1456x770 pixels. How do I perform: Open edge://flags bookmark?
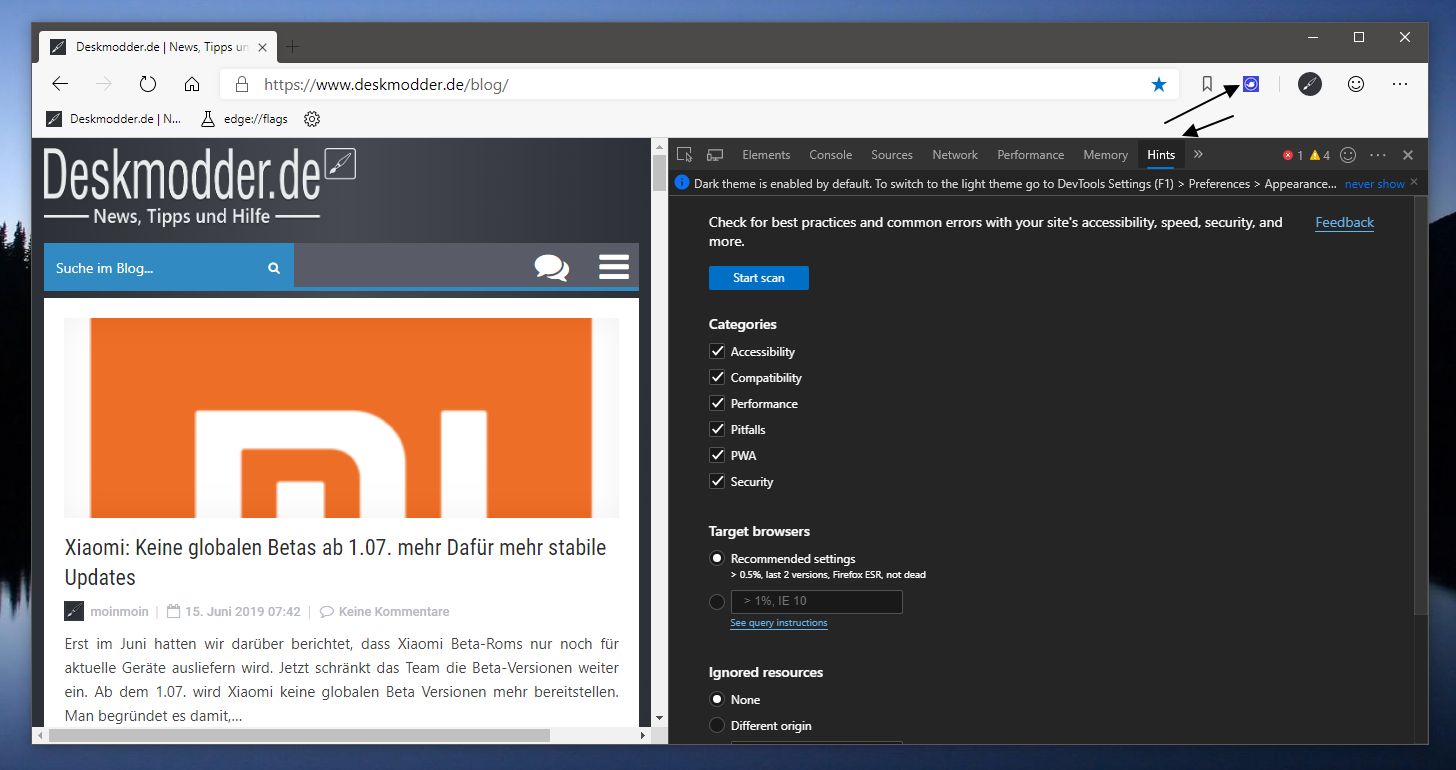tap(245, 119)
